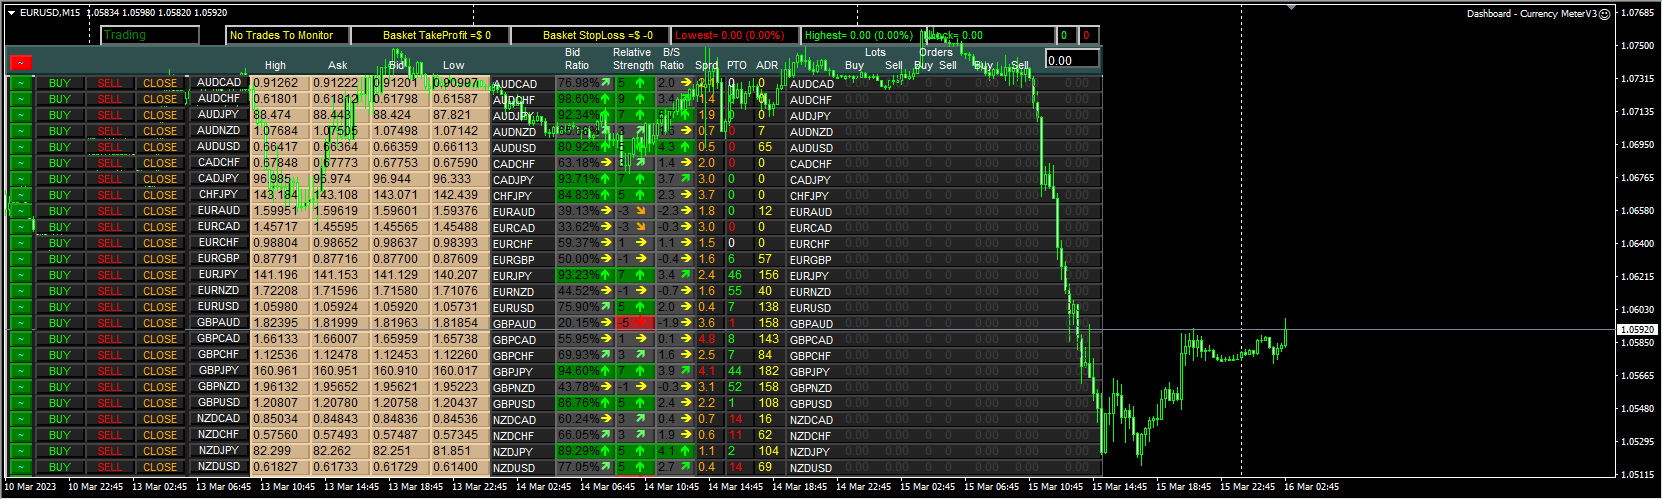Open the GBPUSD symbol chart button

click(219, 403)
